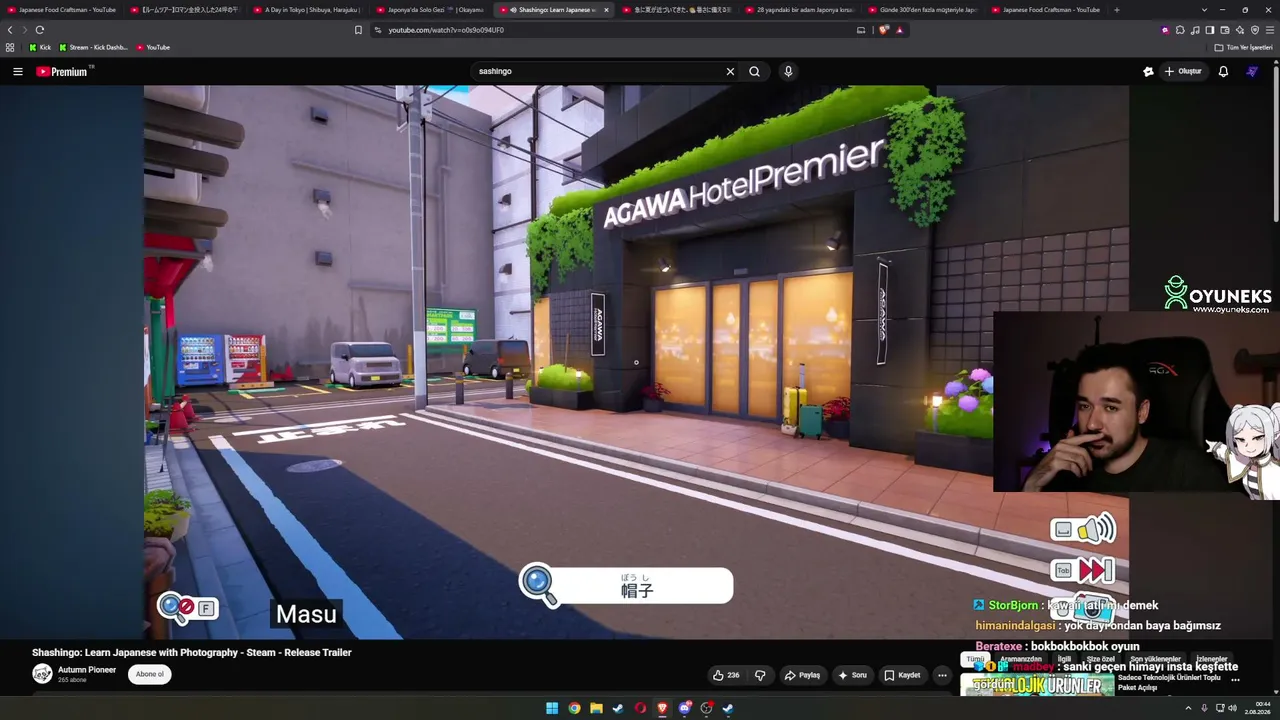Open the Oluştur create button

(1182, 72)
